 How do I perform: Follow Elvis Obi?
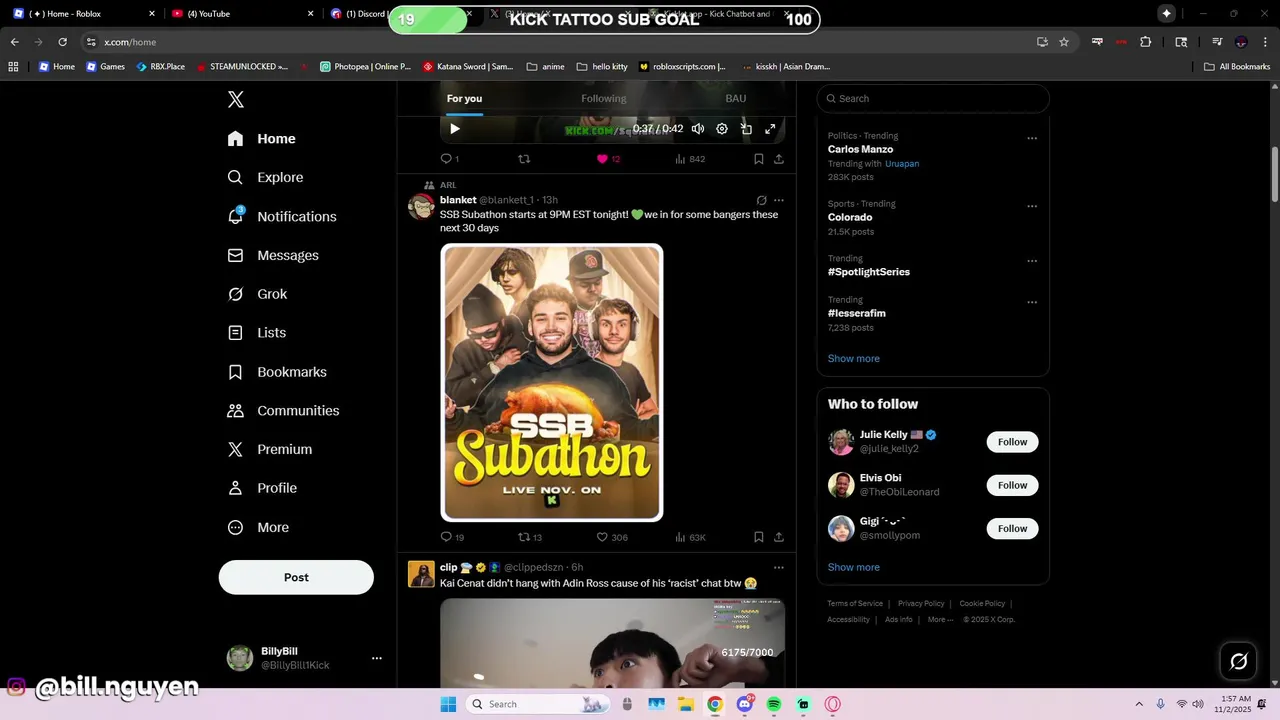coord(1012,485)
